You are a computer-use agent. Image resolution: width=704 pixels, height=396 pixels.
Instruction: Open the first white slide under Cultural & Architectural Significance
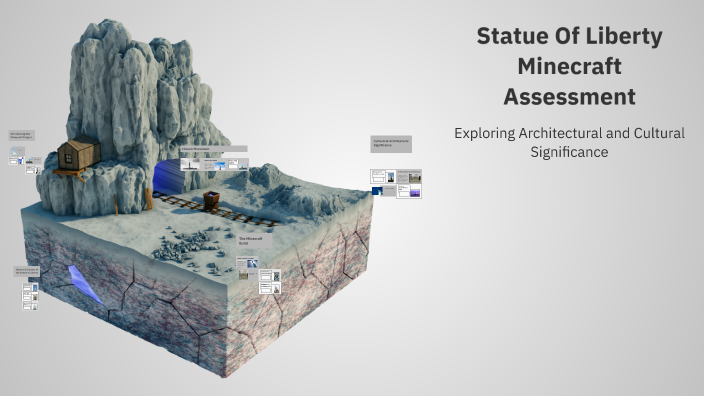[x=383, y=176]
